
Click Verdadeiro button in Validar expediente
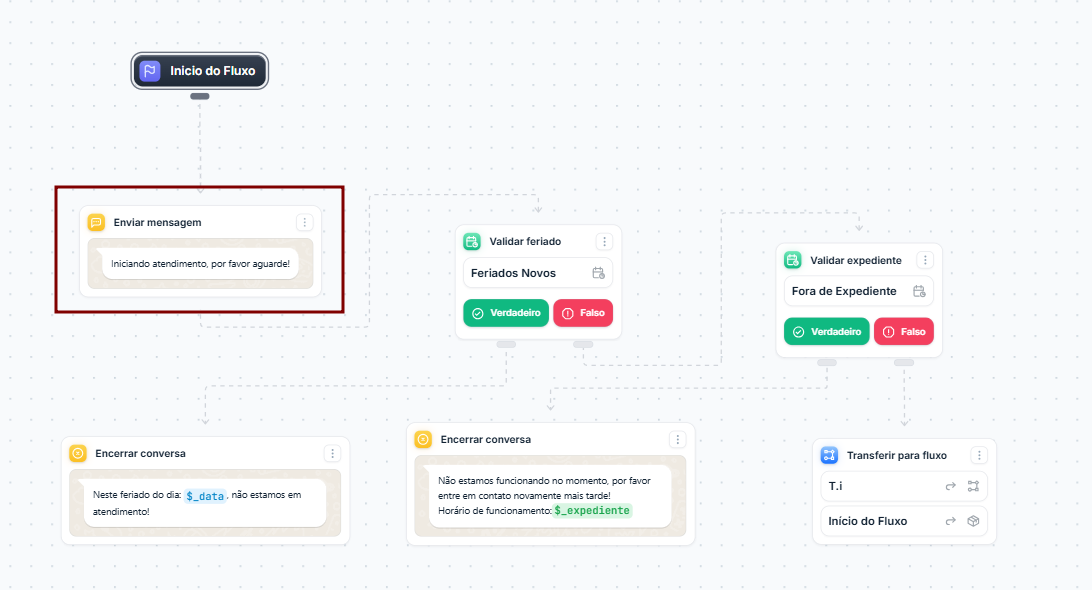[827, 332]
